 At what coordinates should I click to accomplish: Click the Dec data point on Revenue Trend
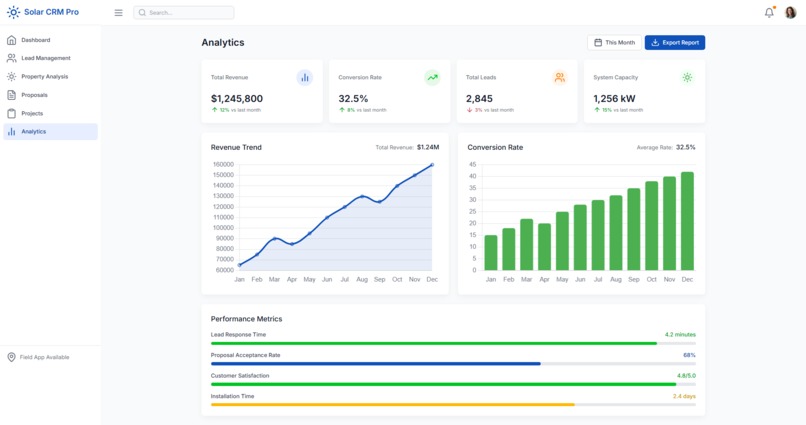pos(432,165)
